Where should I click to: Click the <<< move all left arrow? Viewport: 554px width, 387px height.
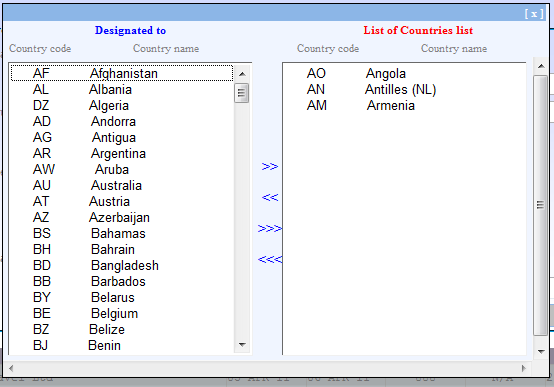[x=270, y=259]
